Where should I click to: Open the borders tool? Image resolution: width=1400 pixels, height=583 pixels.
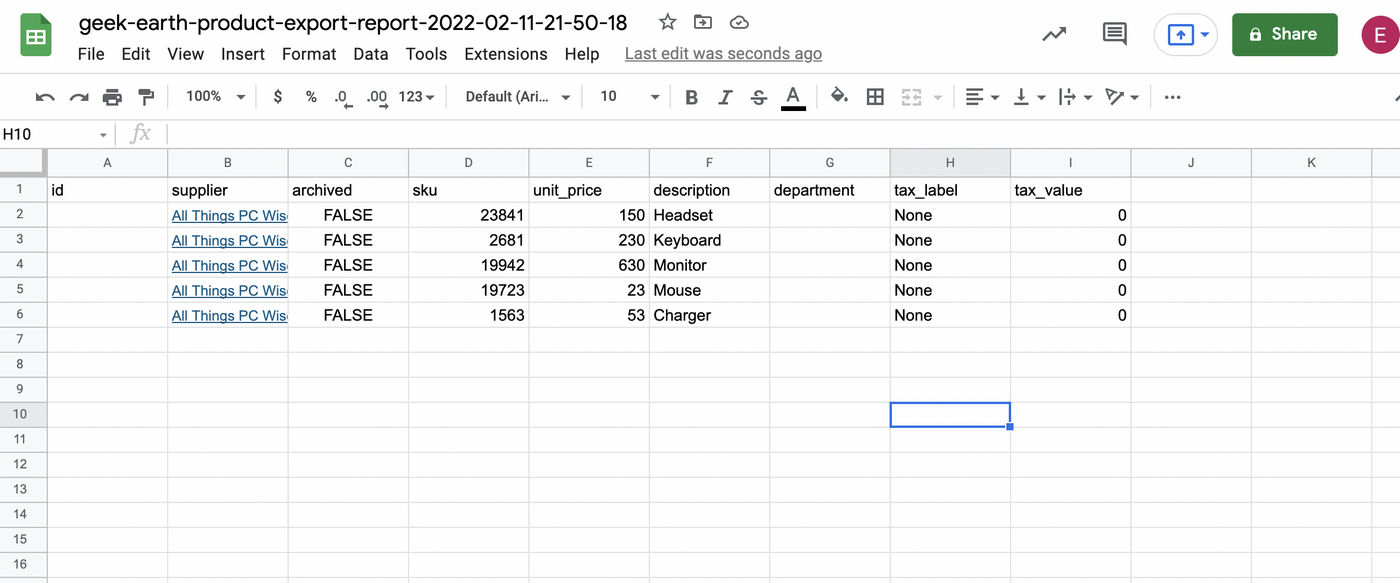pyautogui.click(x=875, y=97)
